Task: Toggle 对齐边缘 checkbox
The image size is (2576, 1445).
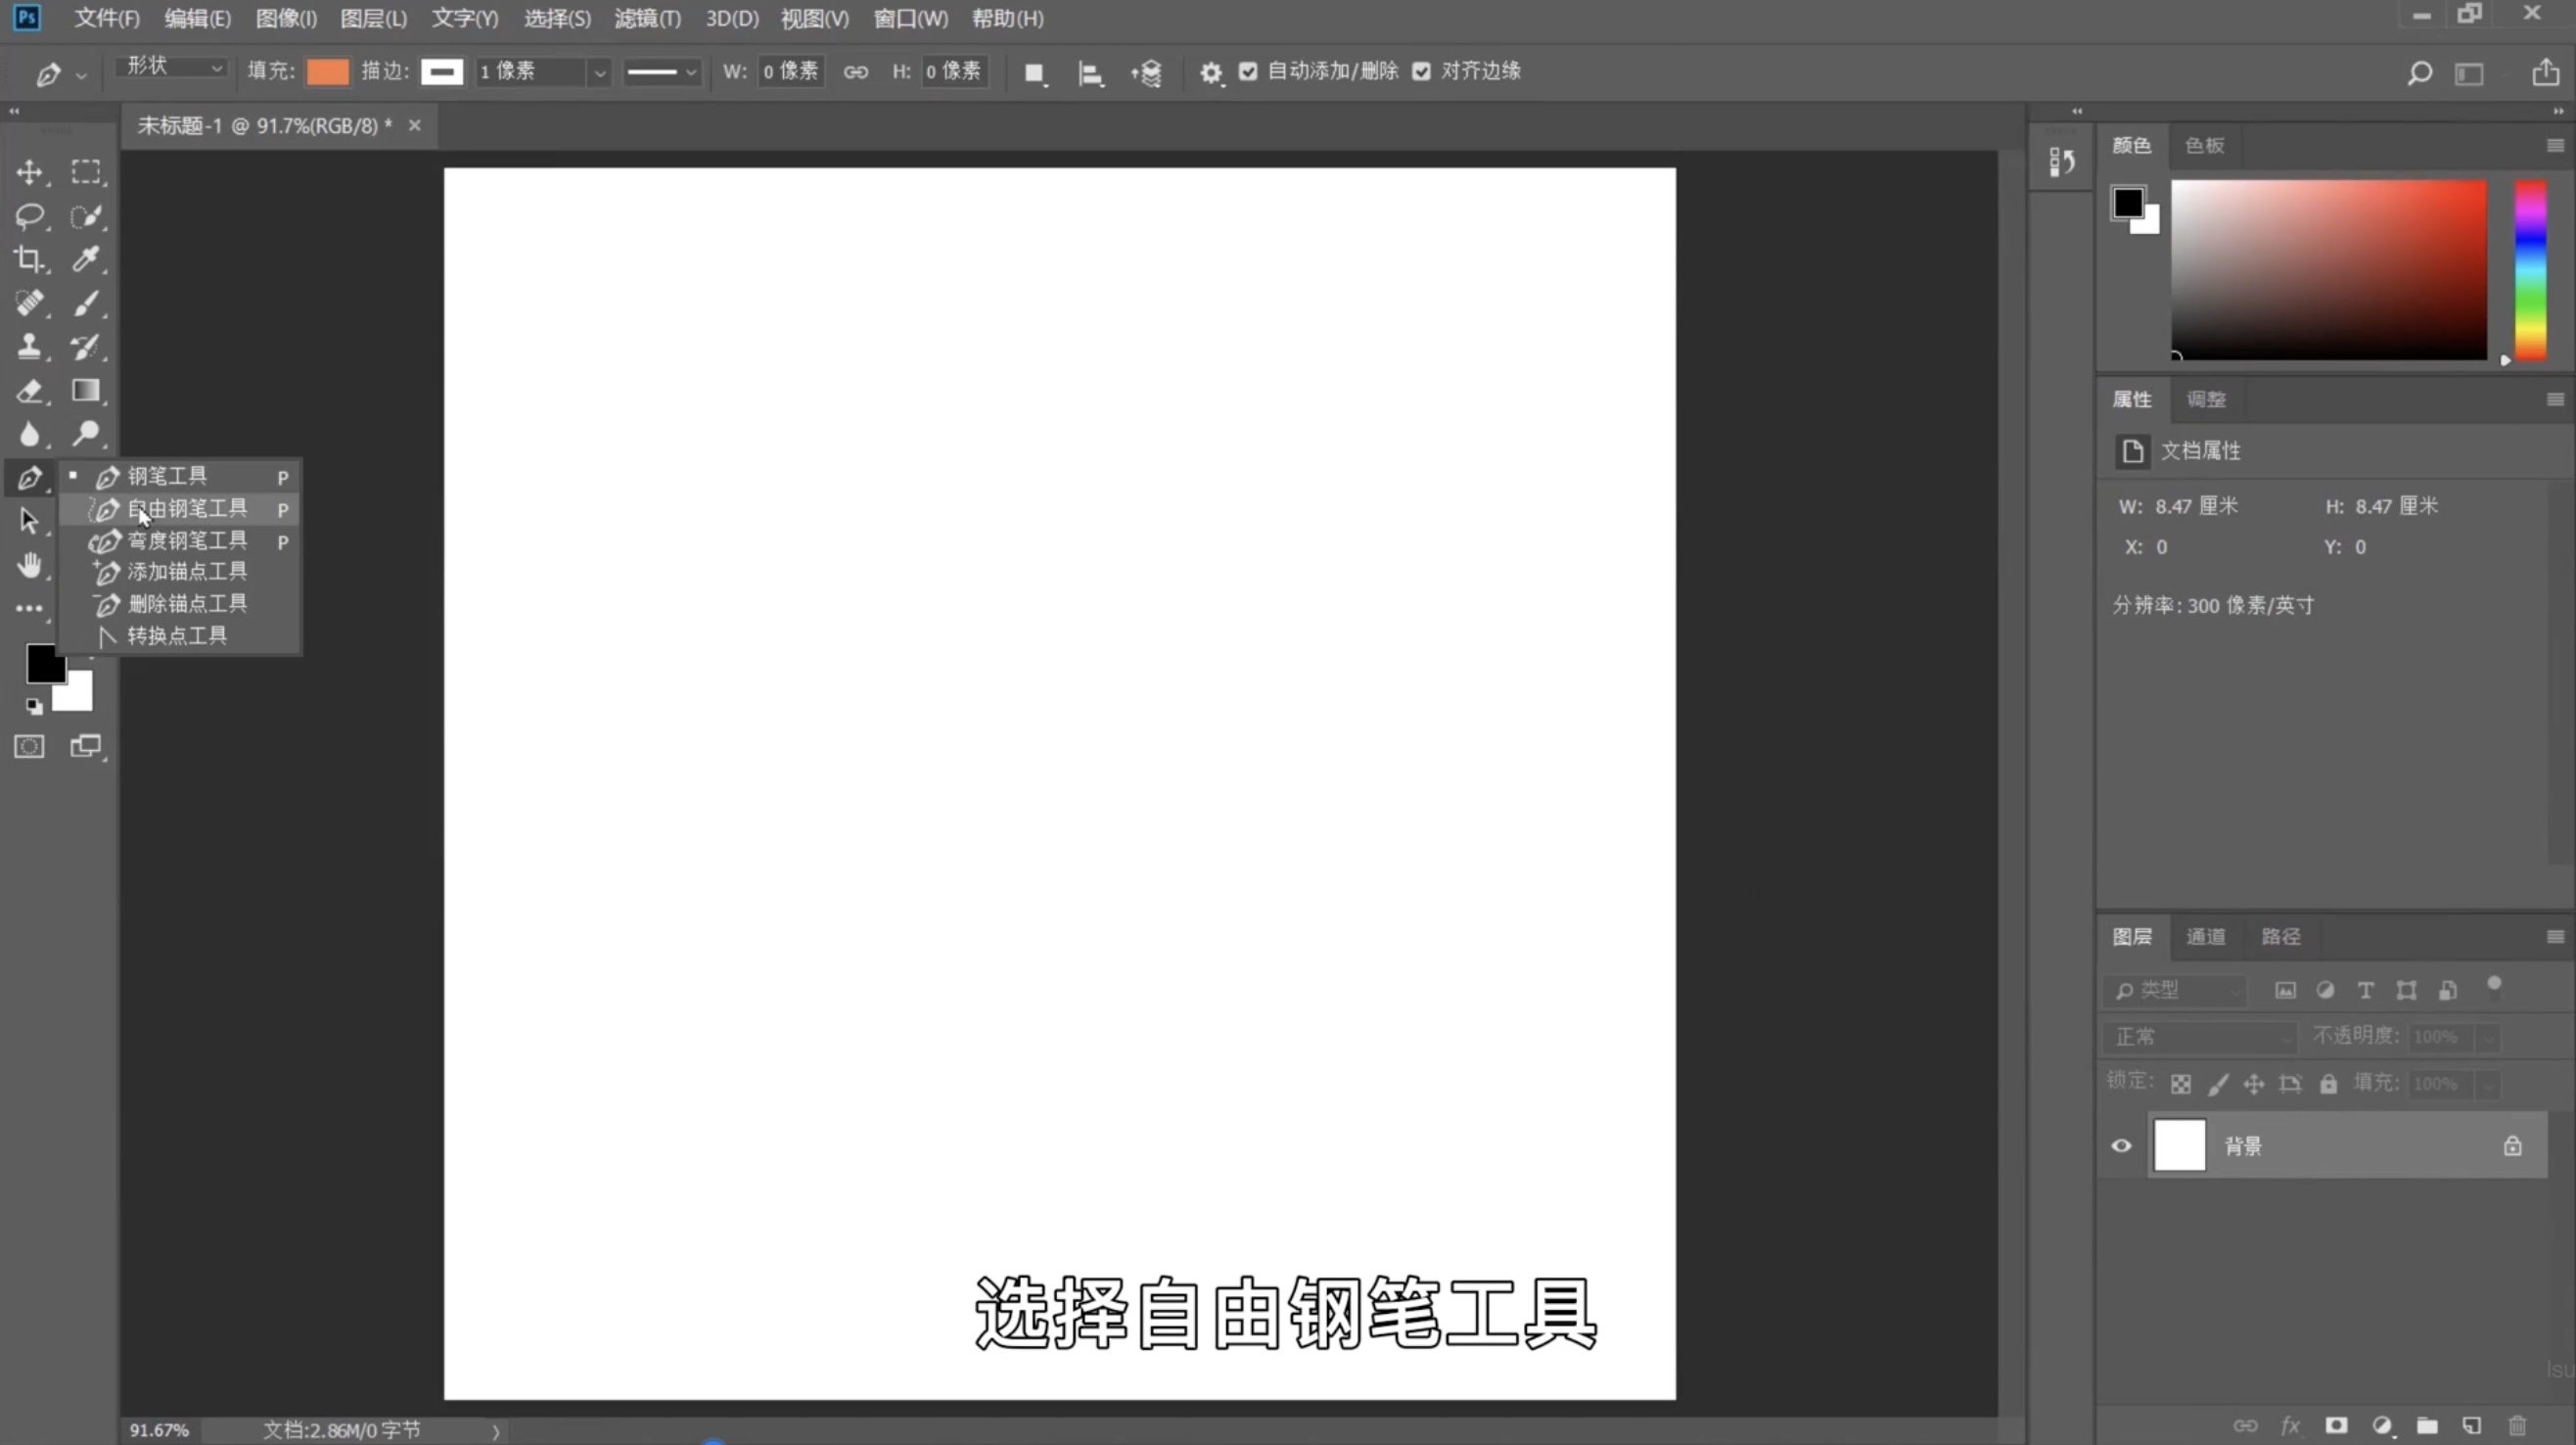Action: (1421, 71)
